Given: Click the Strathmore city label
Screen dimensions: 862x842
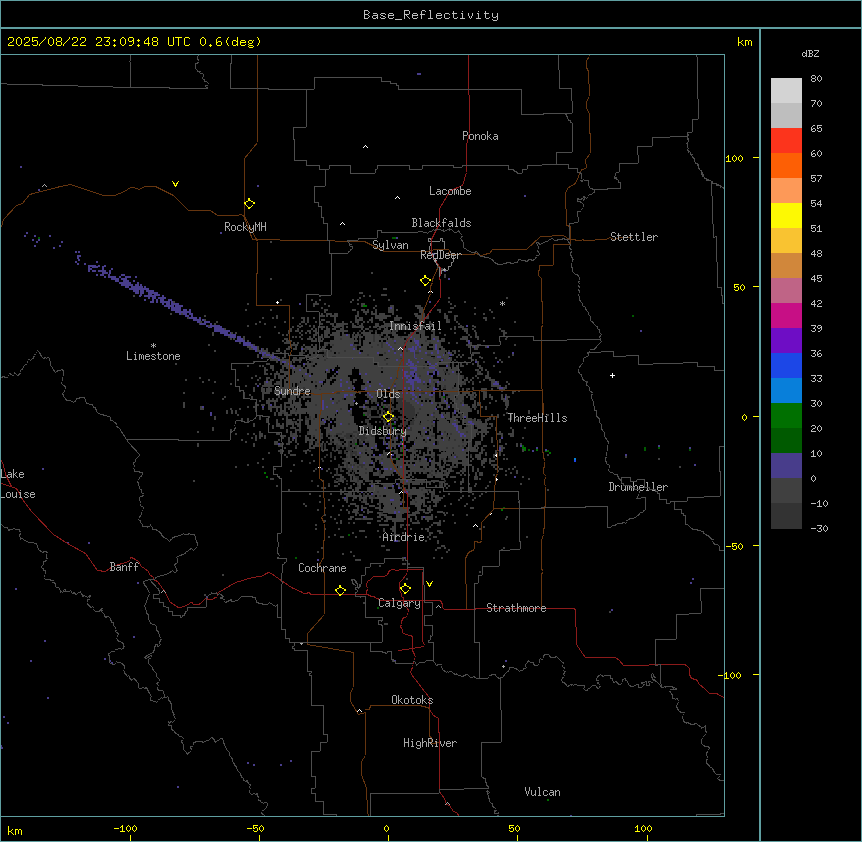Looking at the screenshot, I should click(516, 608).
